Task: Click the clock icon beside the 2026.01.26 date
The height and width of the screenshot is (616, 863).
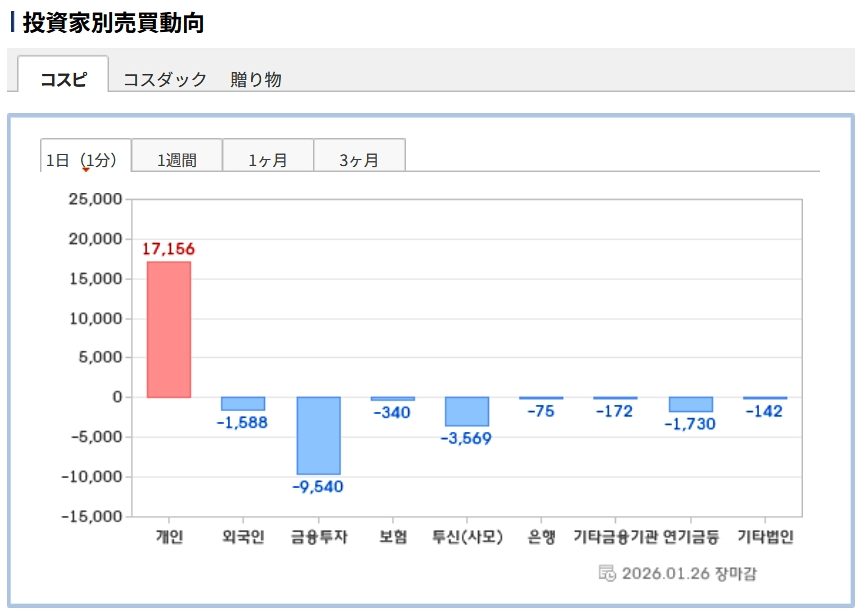Action: (607, 573)
